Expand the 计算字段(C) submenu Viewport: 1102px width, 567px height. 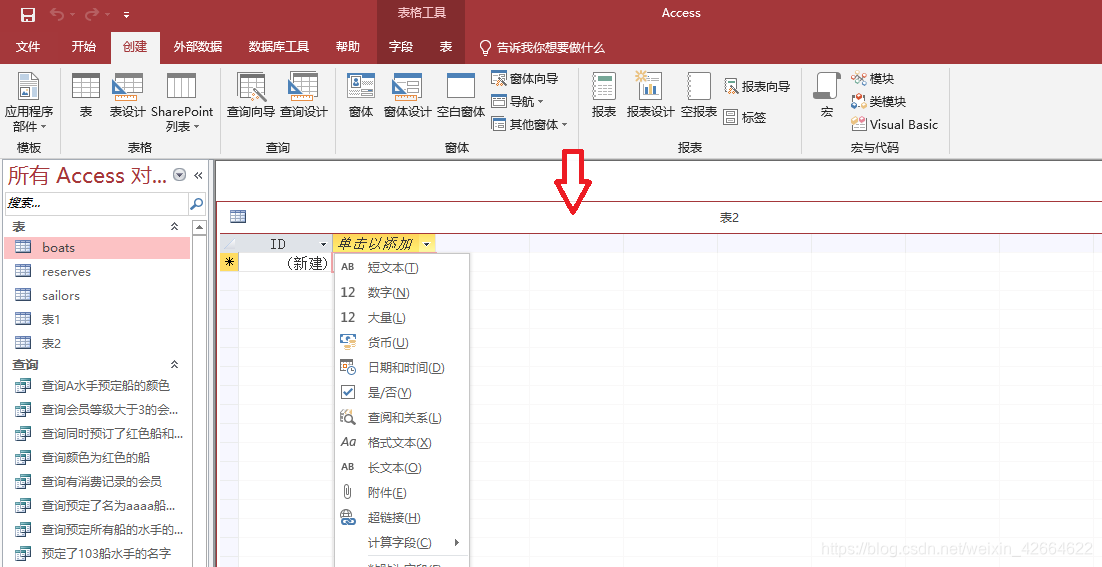(401, 542)
